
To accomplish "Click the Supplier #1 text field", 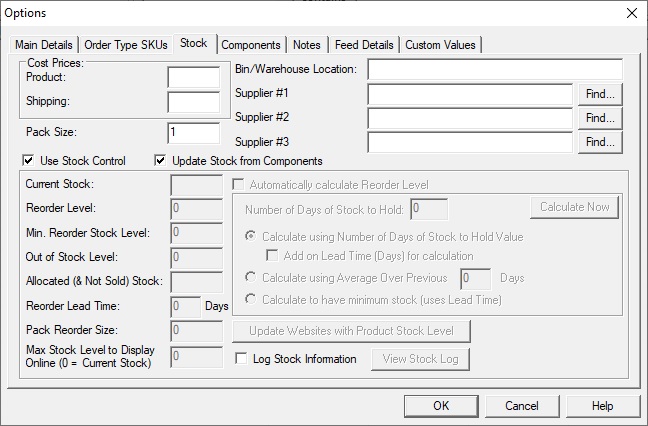I will click(x=470, y=94).
